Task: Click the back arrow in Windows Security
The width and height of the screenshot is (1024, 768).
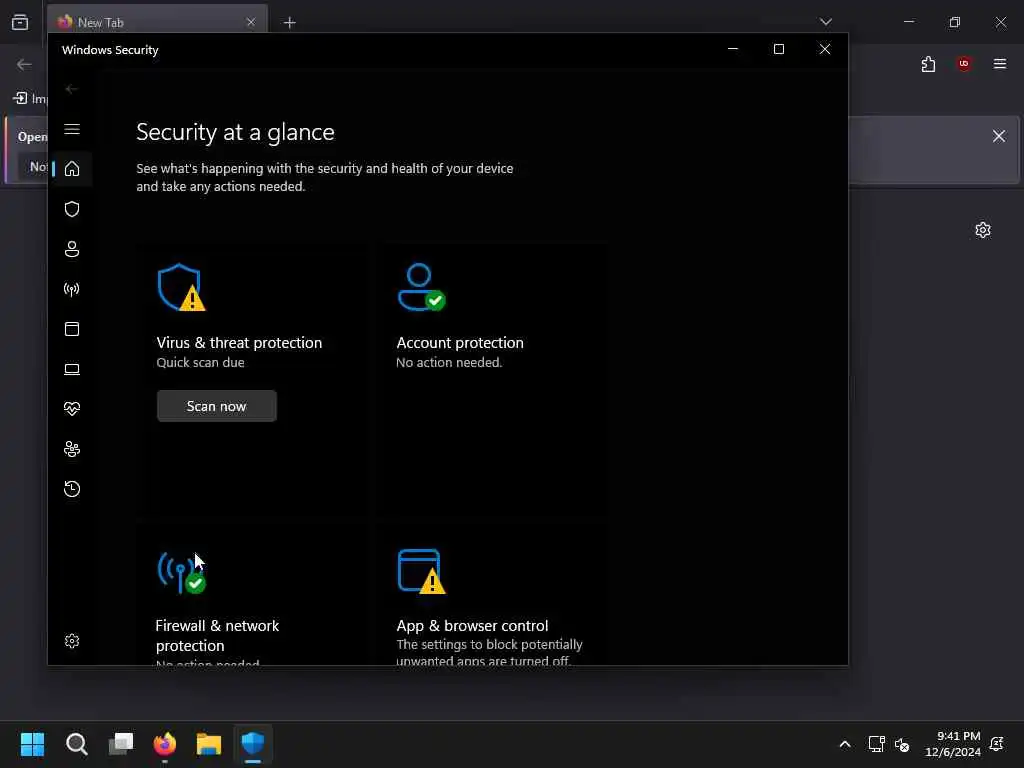Action: coord(72,89)
